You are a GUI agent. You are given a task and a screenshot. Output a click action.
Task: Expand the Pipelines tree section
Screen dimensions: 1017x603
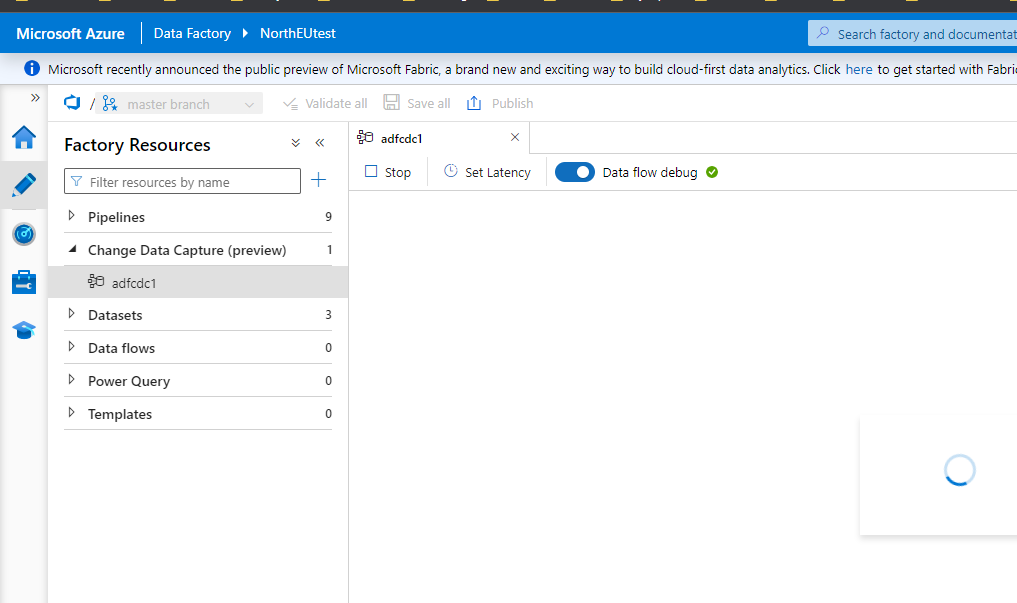pyautogui.click(x=71, y=216)
